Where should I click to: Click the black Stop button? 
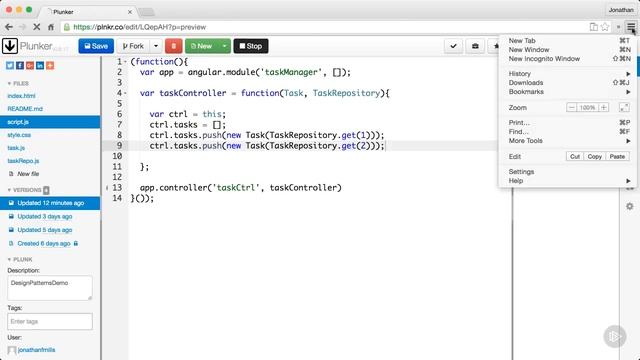pos(251,46)
